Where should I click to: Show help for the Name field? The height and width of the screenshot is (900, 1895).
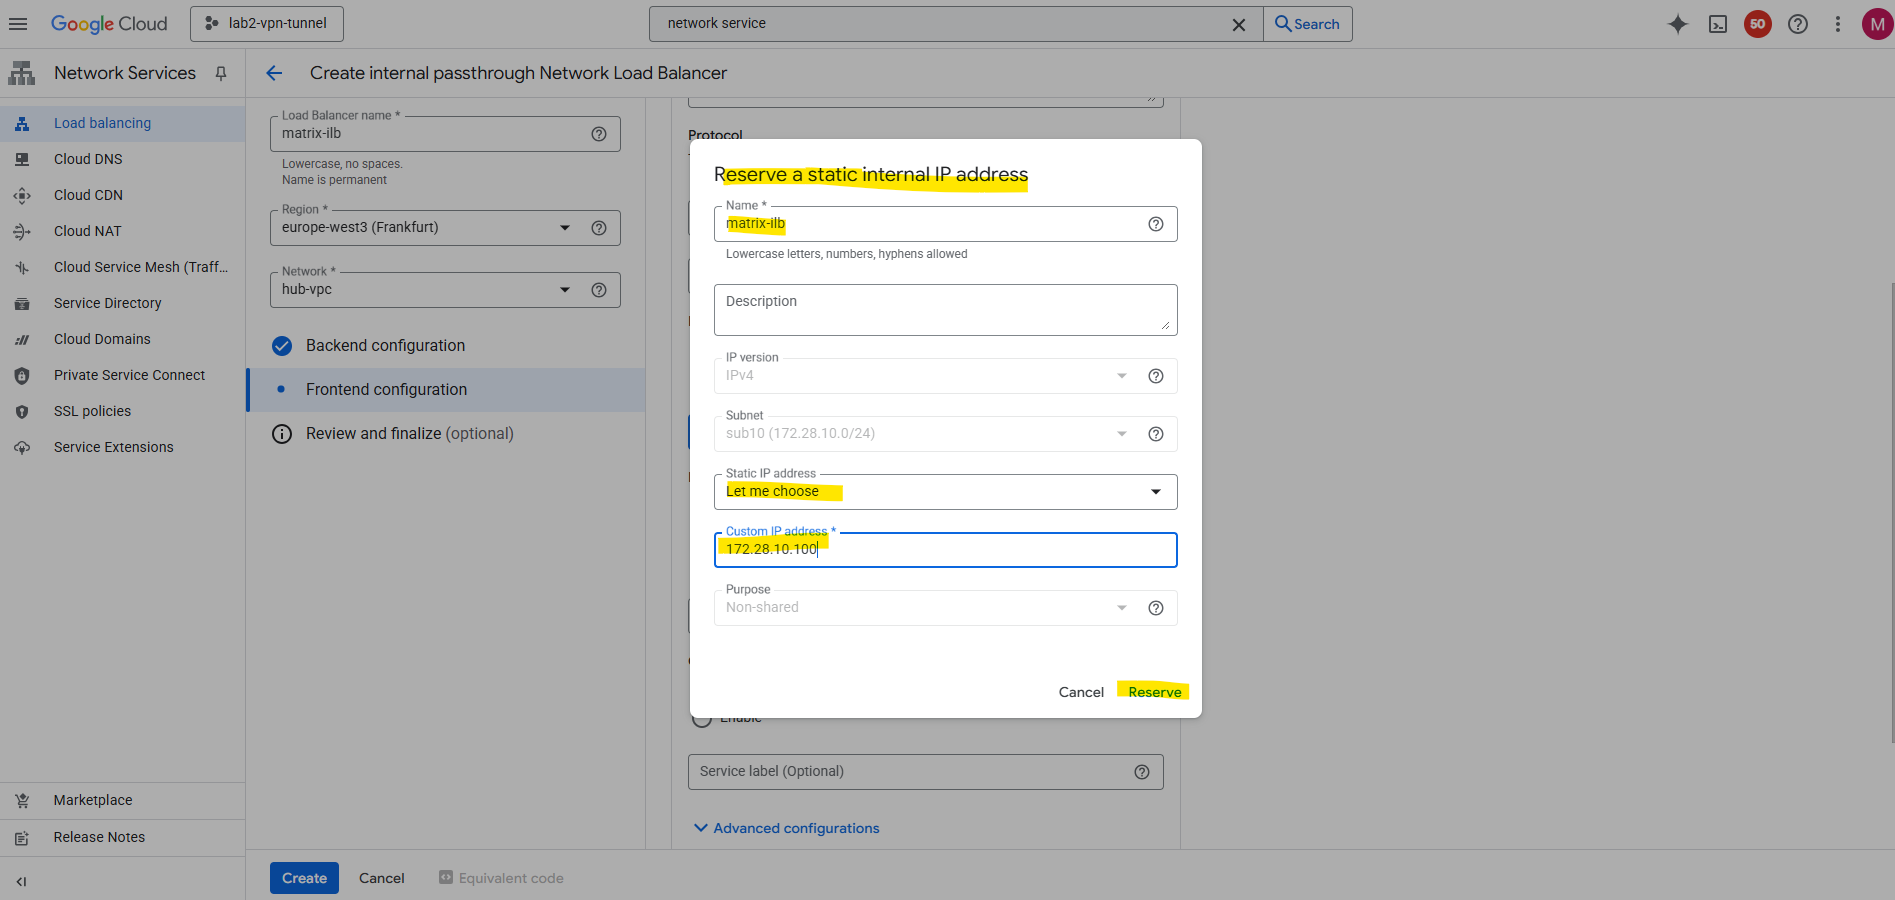click(1155, 224)
